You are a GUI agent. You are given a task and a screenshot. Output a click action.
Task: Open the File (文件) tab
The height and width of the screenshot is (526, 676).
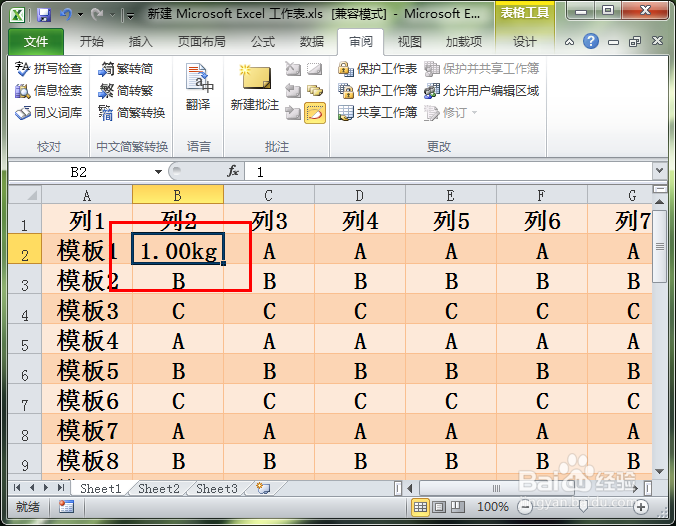coord(36,42)
